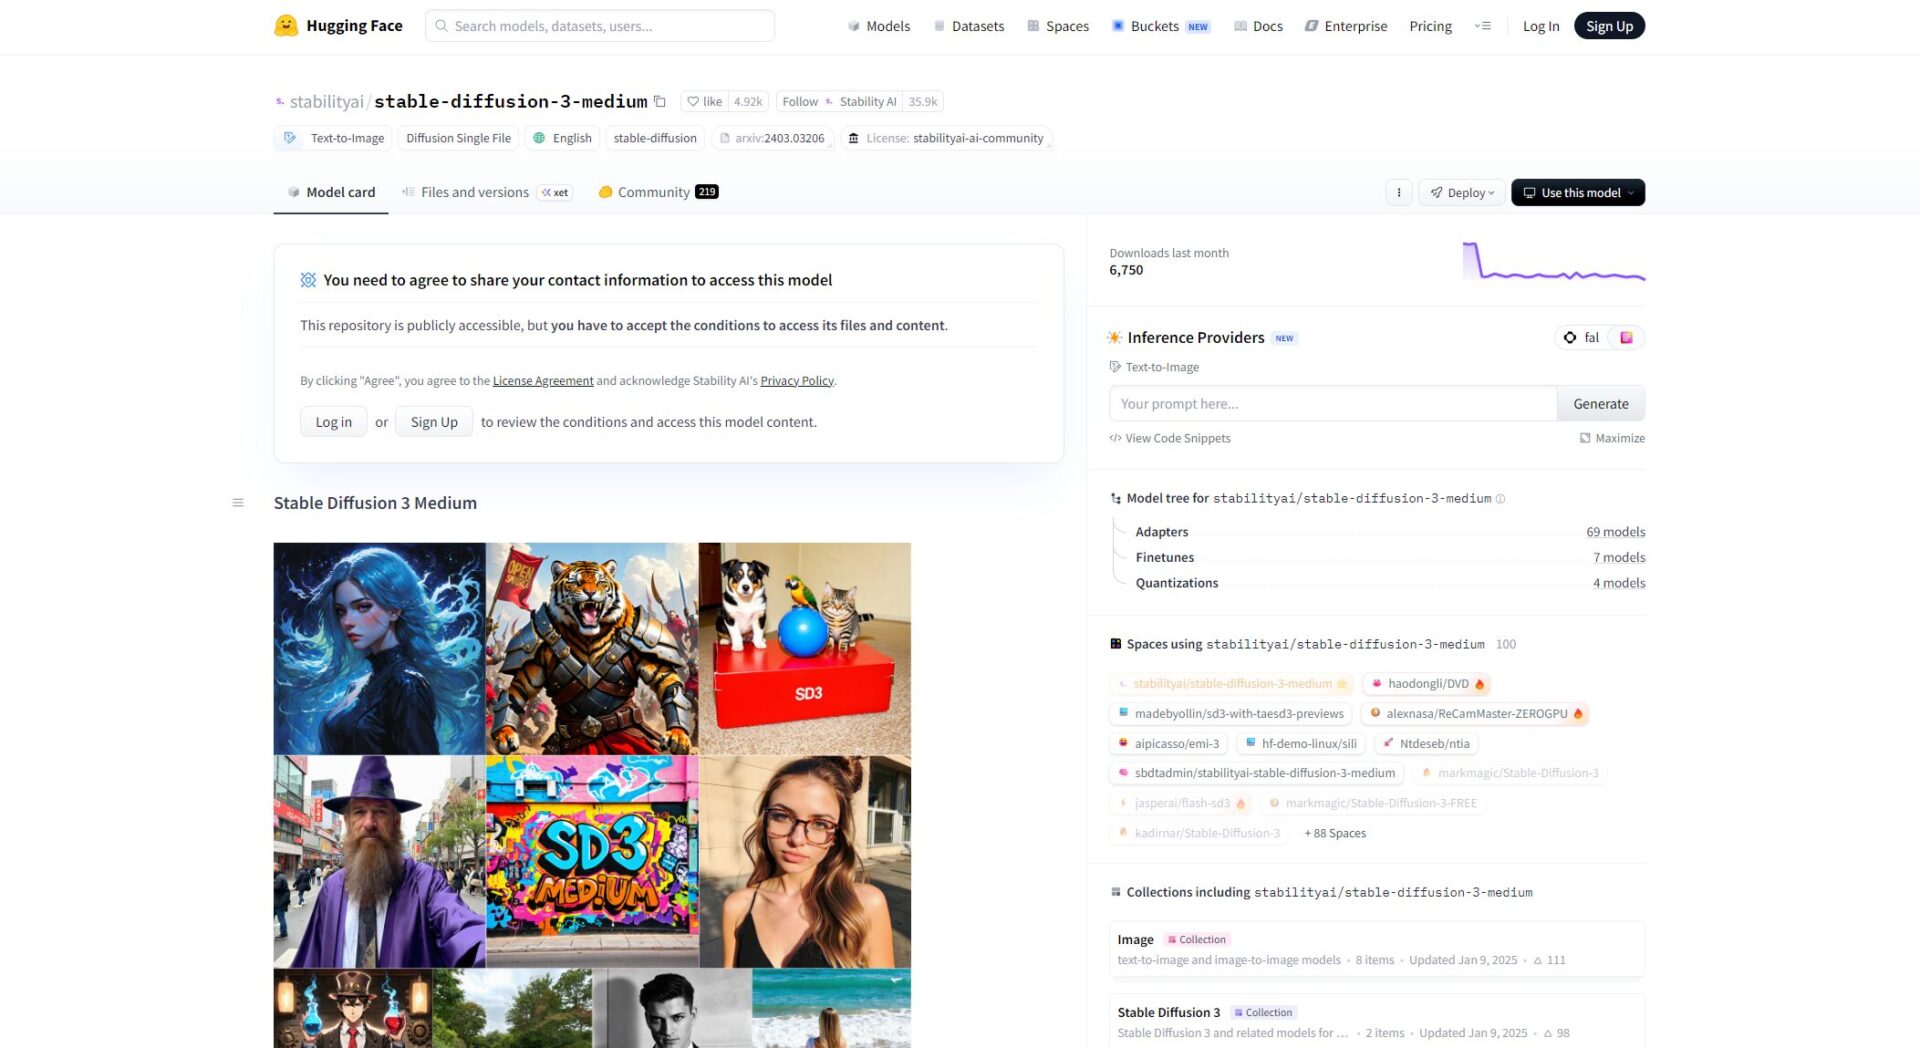Viewport: 1920px width, 1048px height.
Task: Click the prompt input field
Action: click(1331, 404)
